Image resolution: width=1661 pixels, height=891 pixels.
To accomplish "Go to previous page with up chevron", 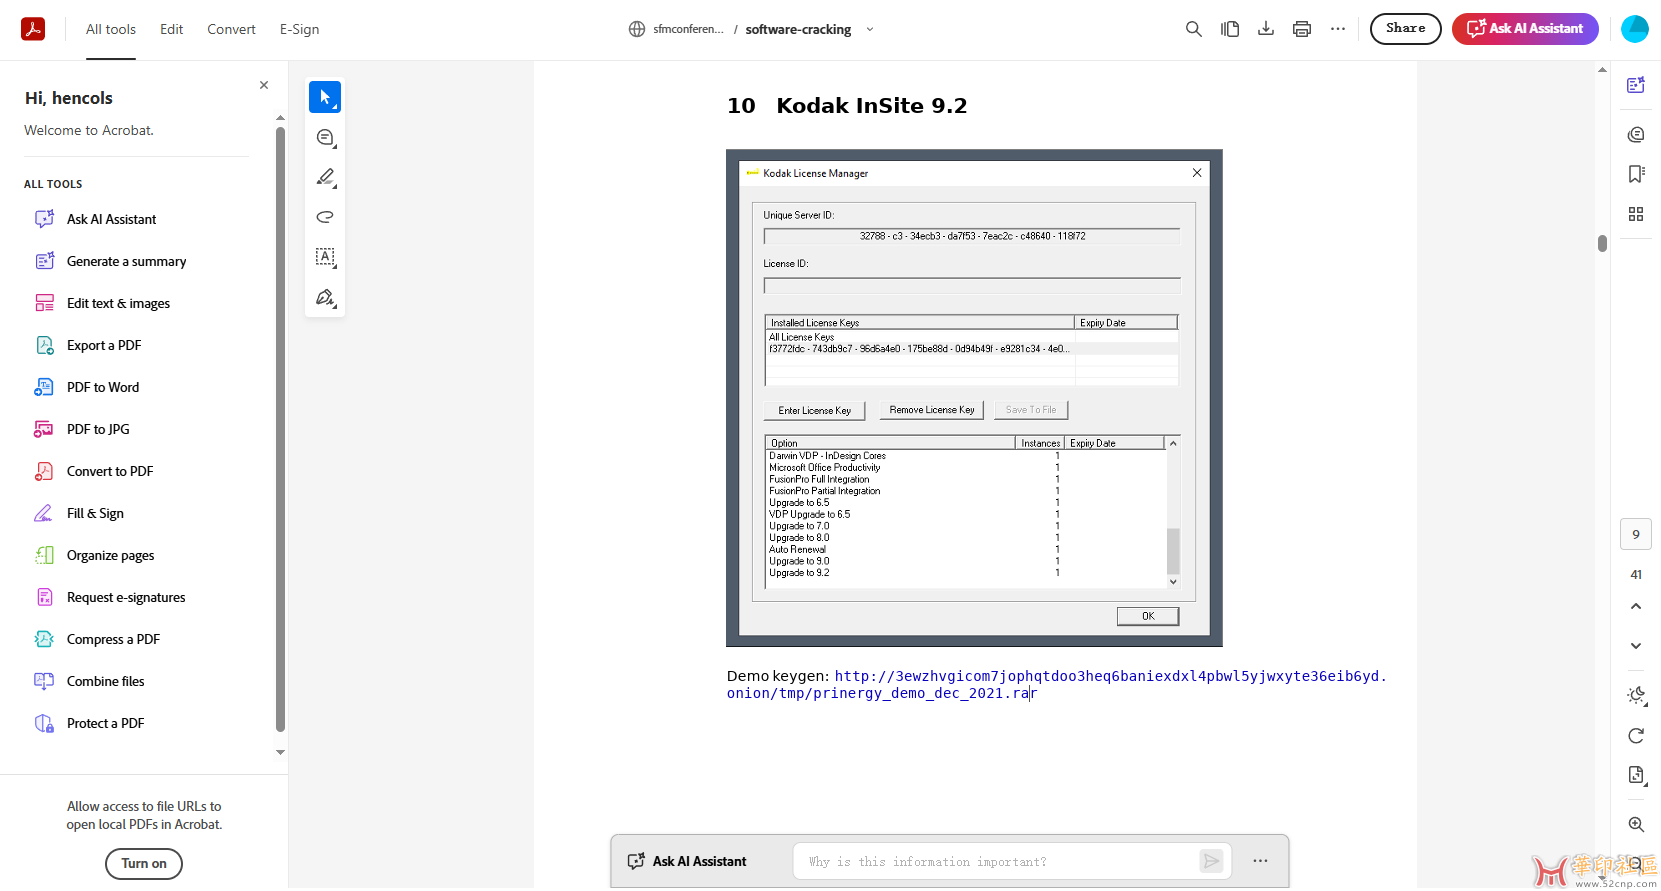I will click(1636, 606).
